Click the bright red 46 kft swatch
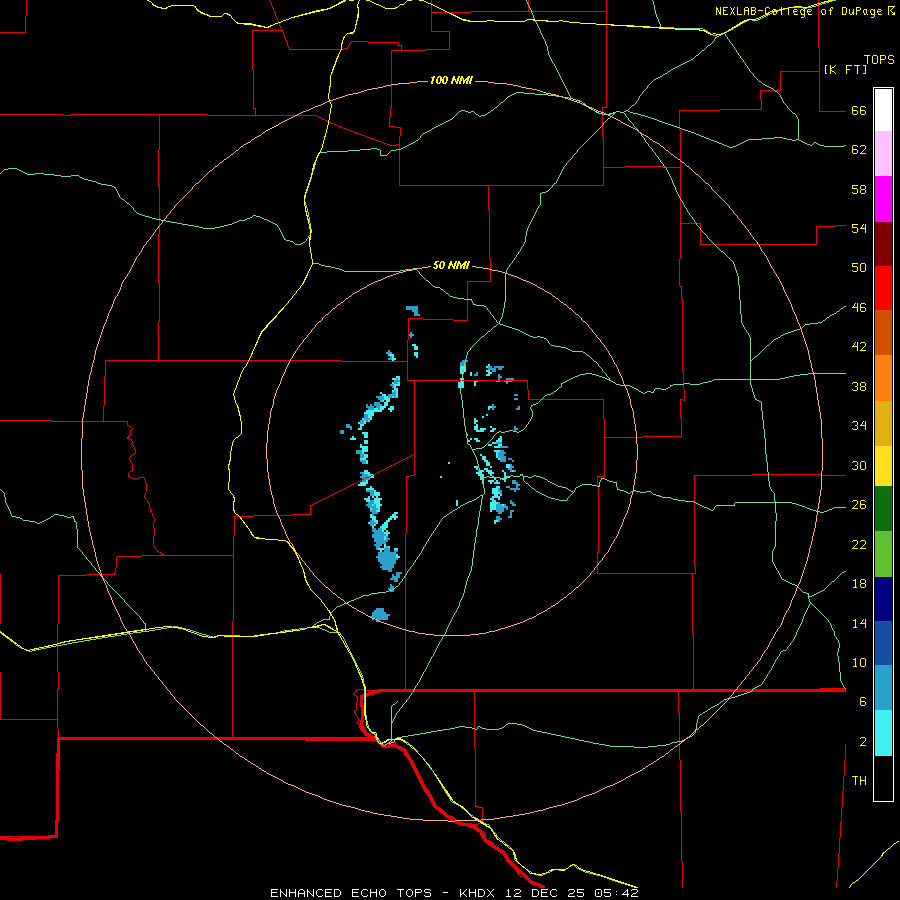This screenshot has width=900, height=900. click(883, 288)
